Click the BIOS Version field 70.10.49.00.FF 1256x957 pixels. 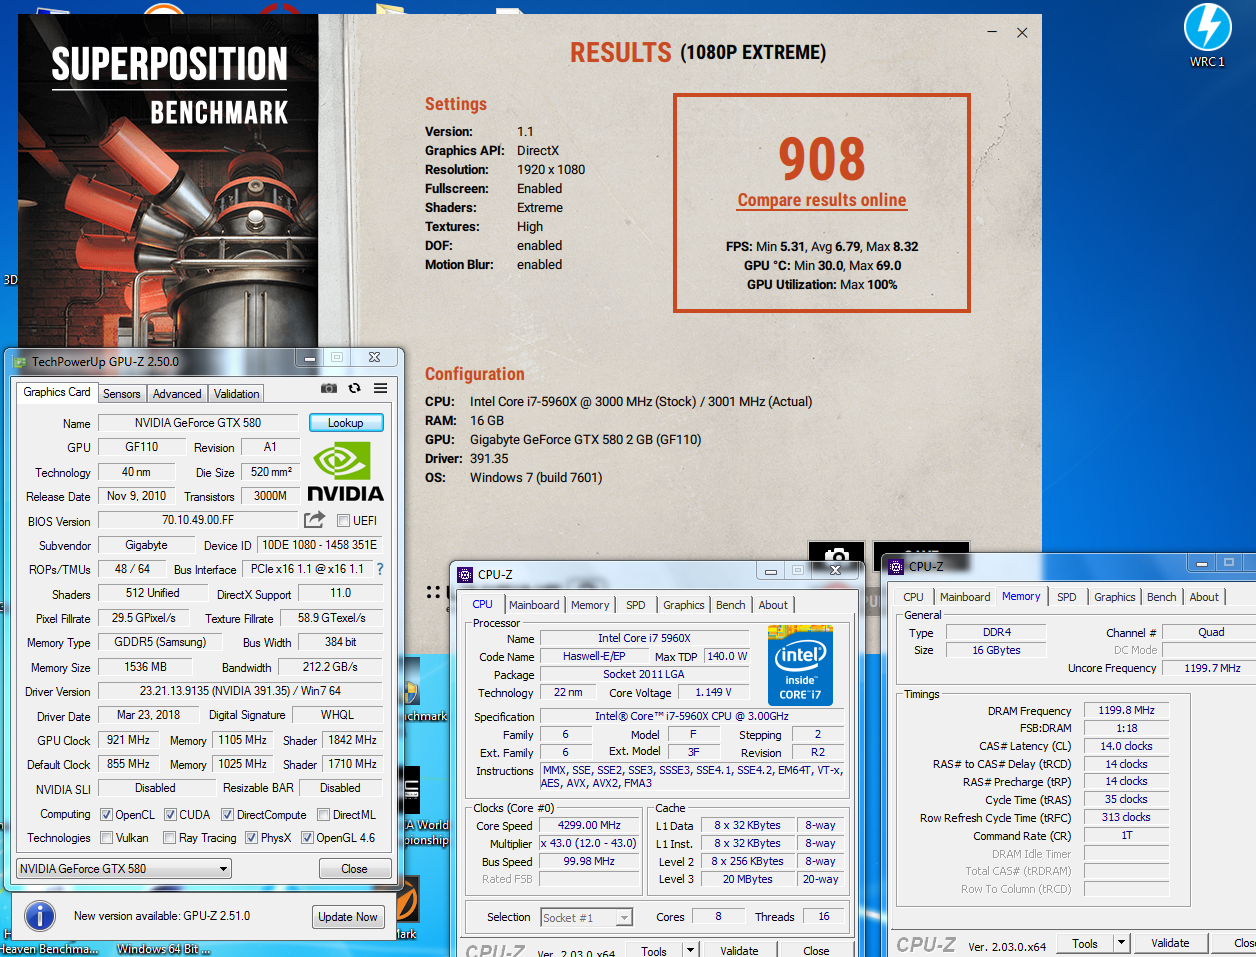(x=198, y=520)
